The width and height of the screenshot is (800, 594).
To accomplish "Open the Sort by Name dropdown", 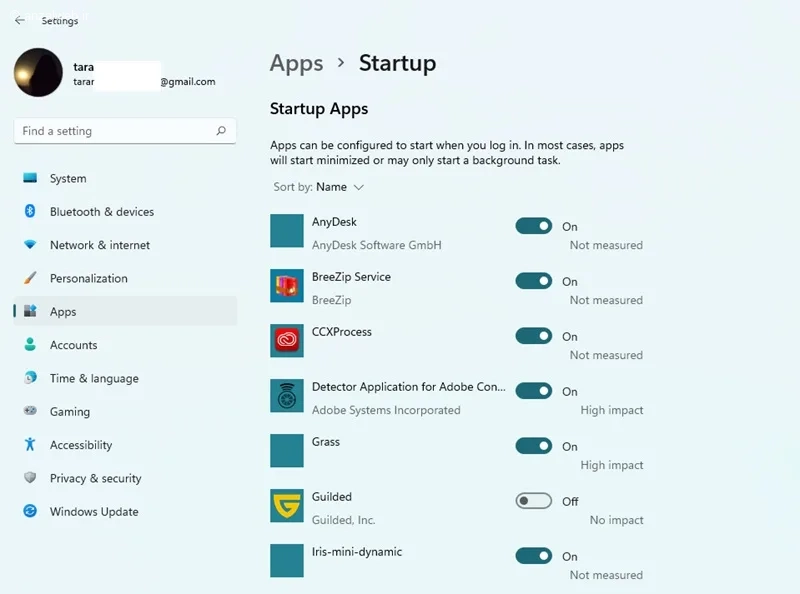I will tap(339, 187).
